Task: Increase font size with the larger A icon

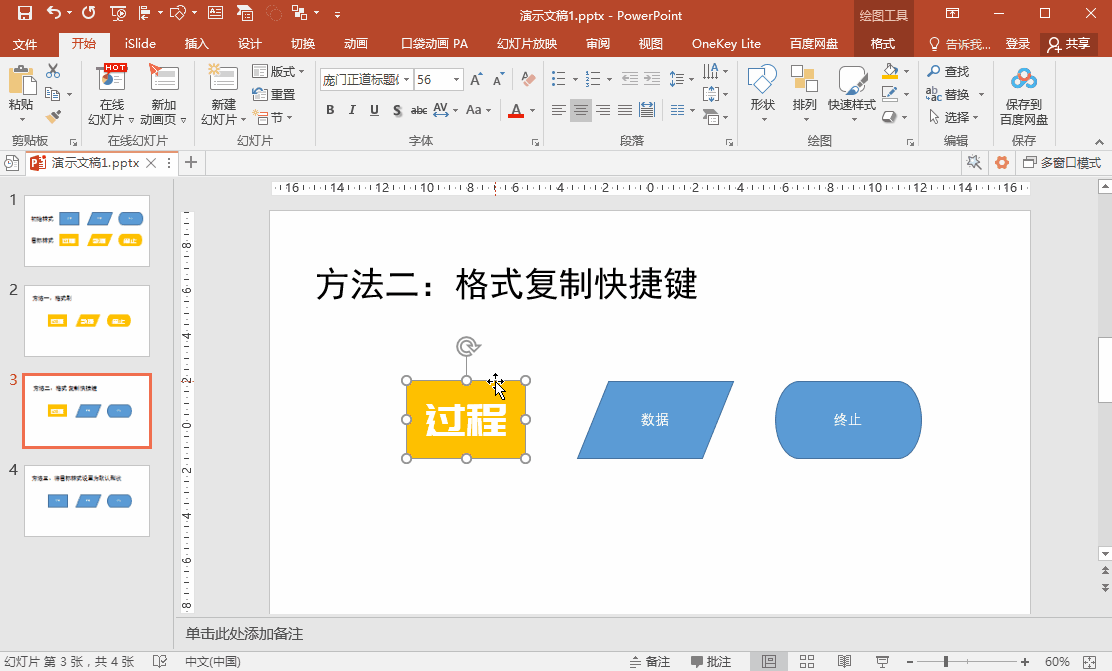Action: pyautogui.click(x=476, y=79)
